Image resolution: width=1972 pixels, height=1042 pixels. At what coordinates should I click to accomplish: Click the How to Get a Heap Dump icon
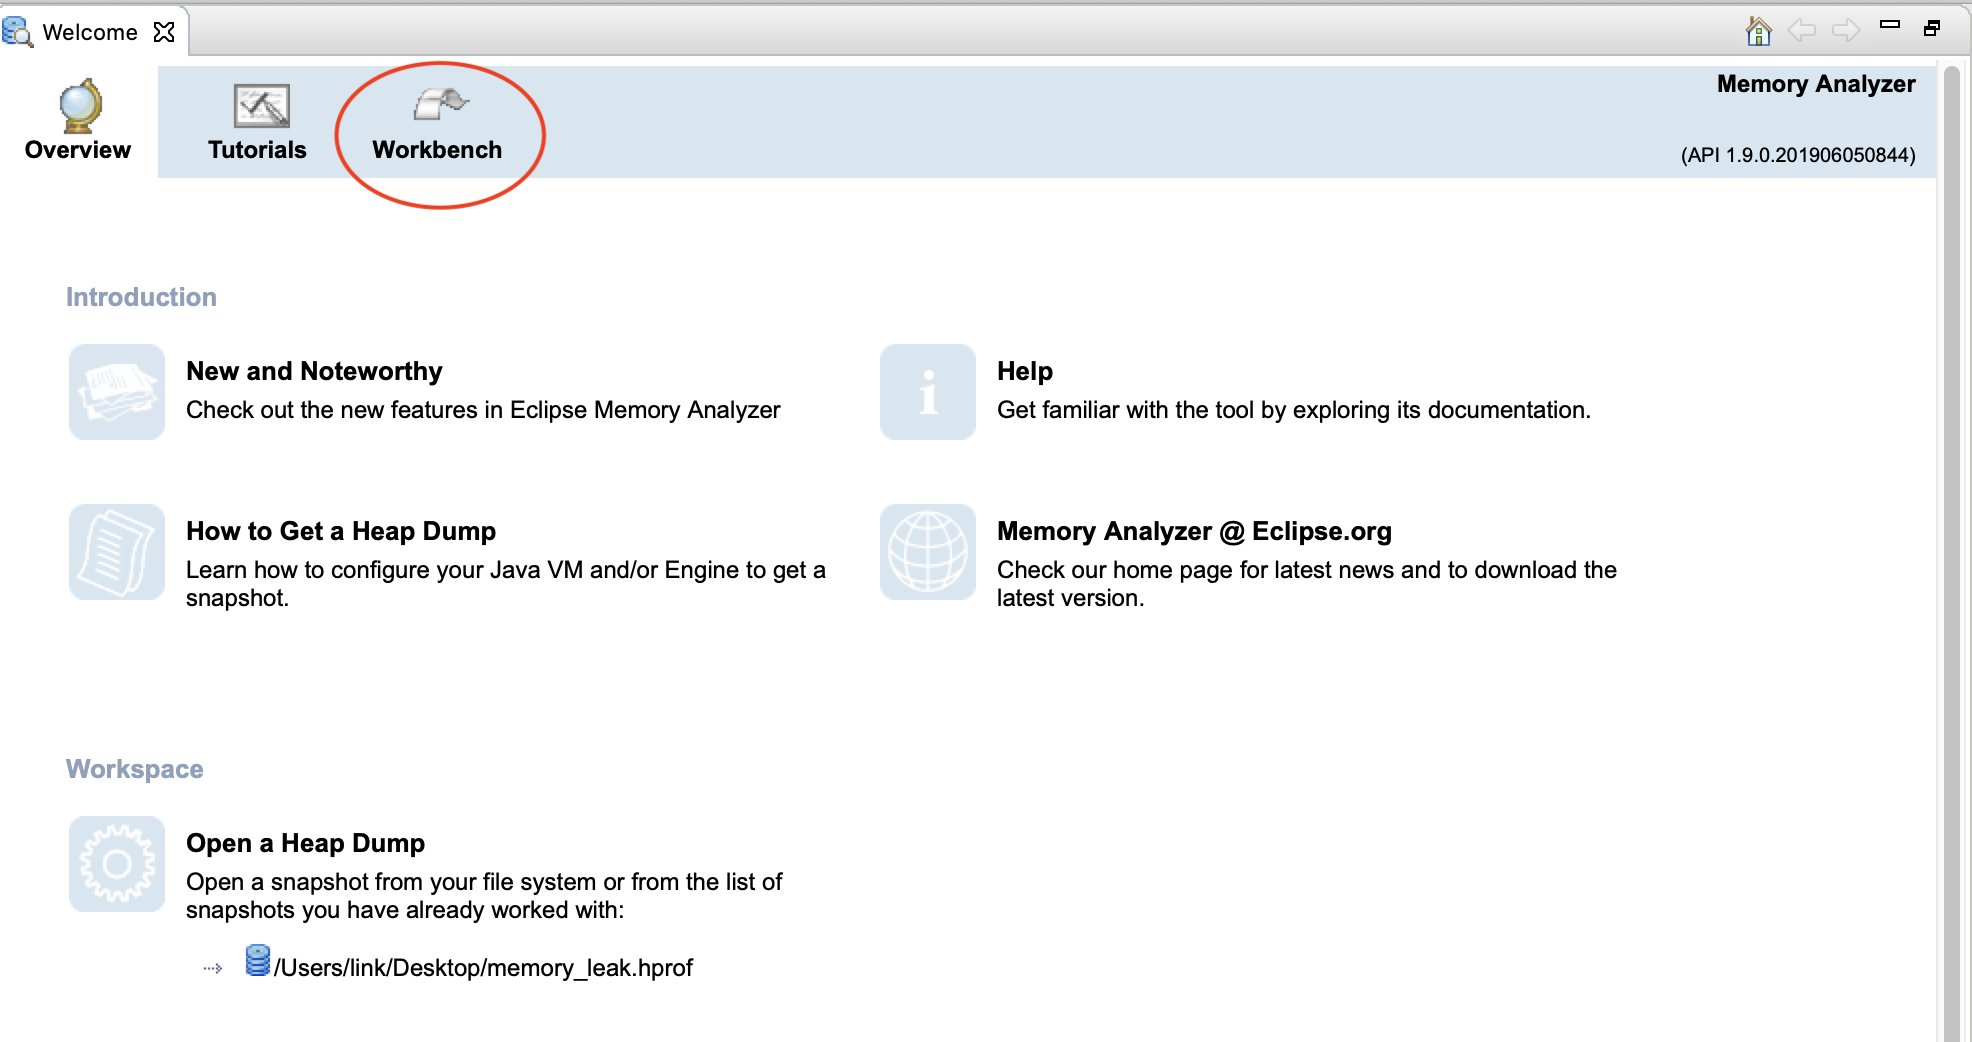pyautogui.click(x=117, y=552)
